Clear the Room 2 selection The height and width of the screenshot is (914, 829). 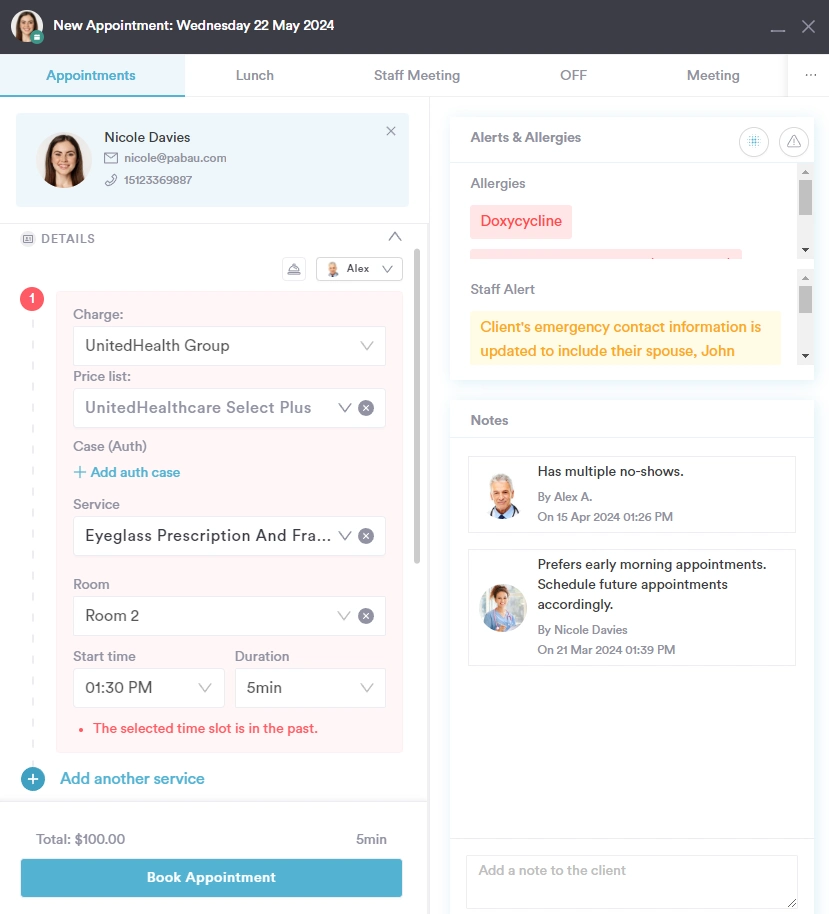click(x=366, y=616)
